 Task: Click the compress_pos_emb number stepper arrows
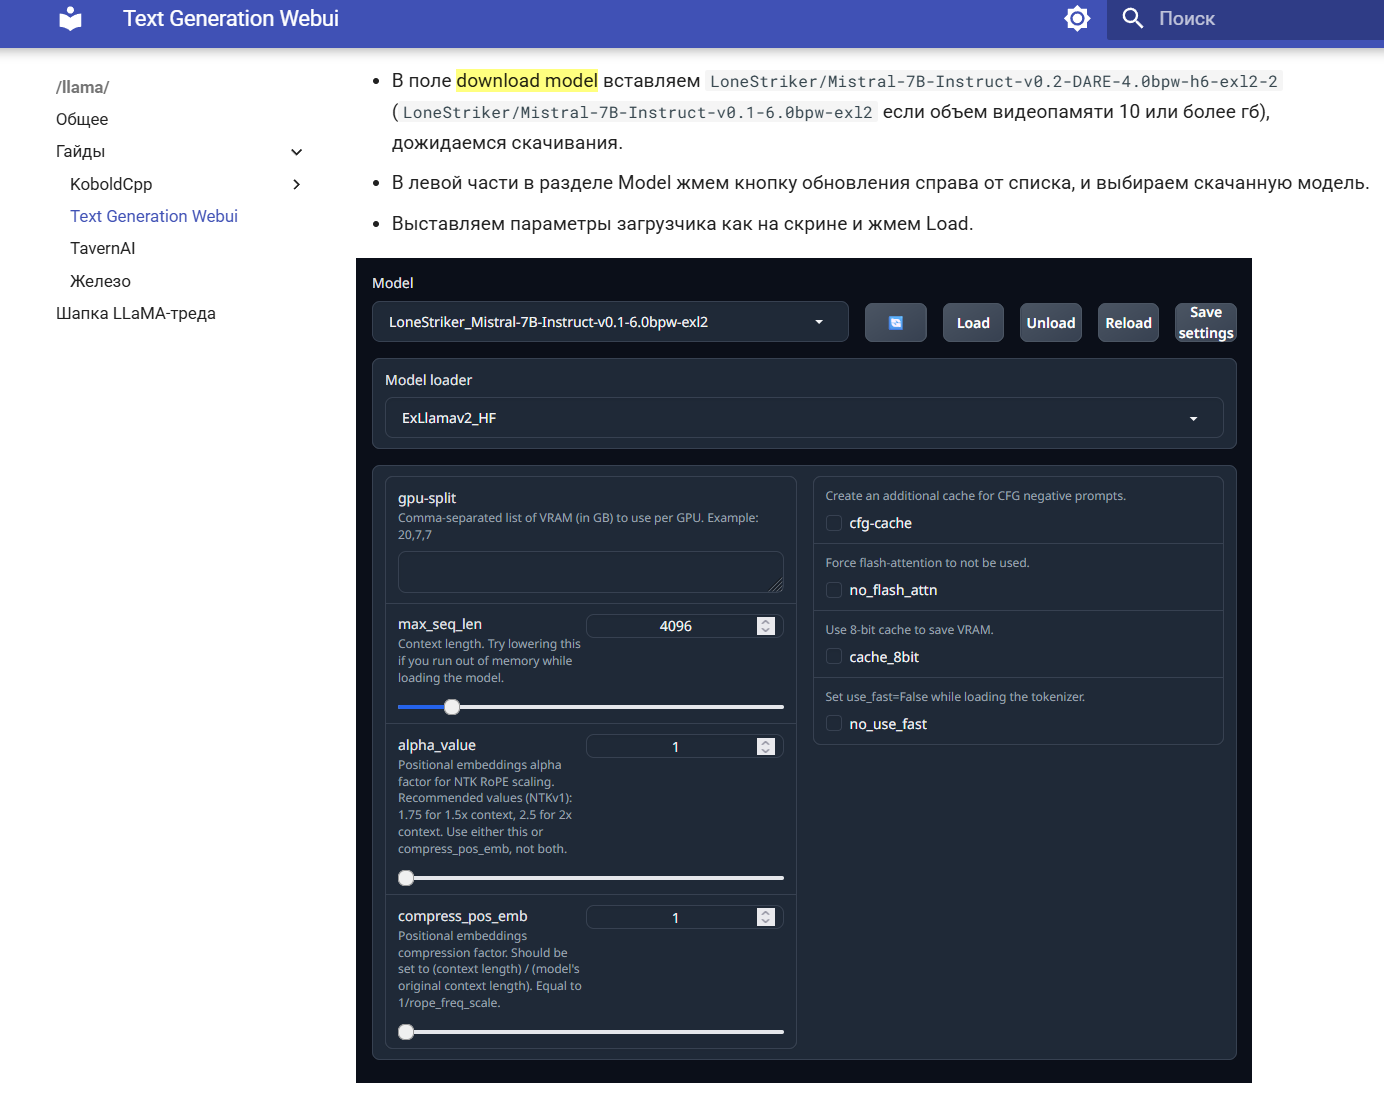(766, 918)
